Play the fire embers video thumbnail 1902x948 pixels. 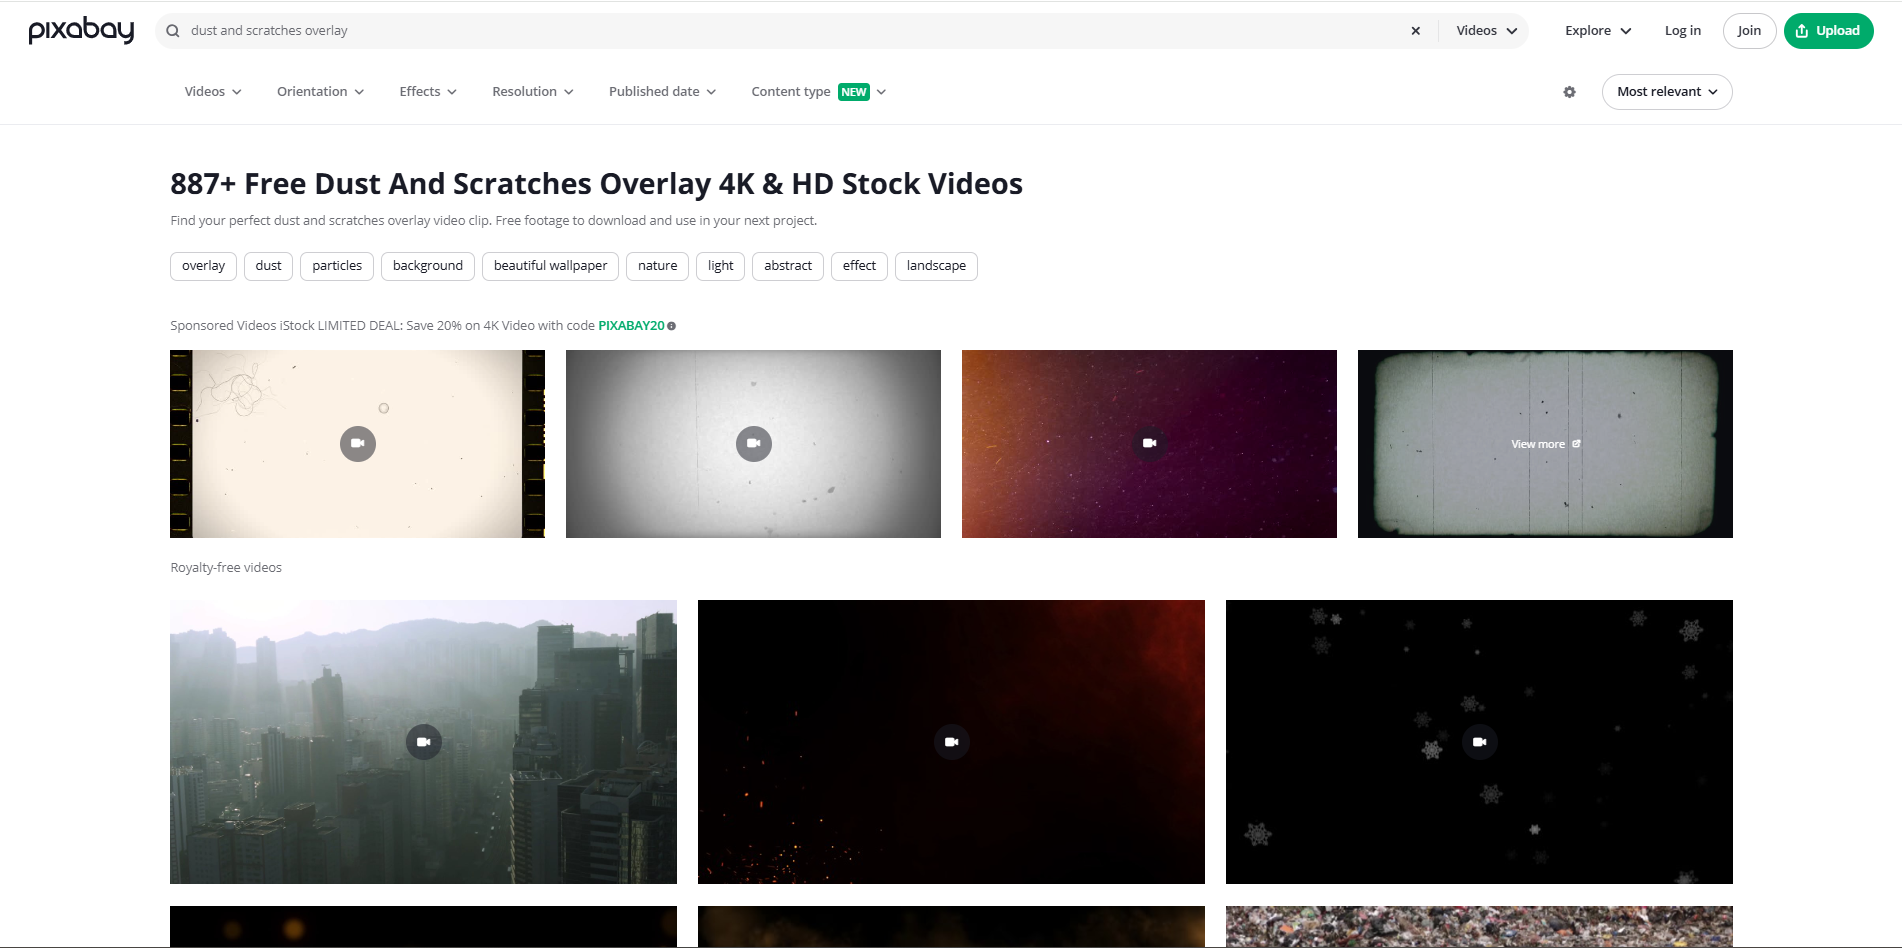[x=951, y=741]
